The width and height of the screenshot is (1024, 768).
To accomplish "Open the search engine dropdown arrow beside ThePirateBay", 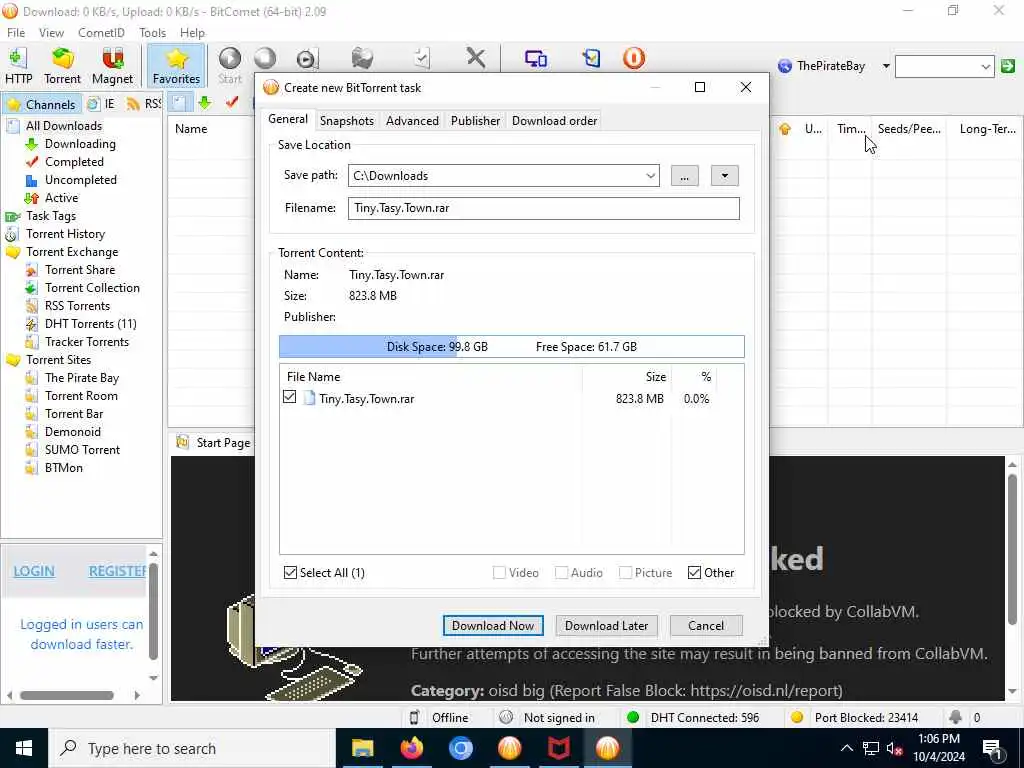I will [886, 66].
